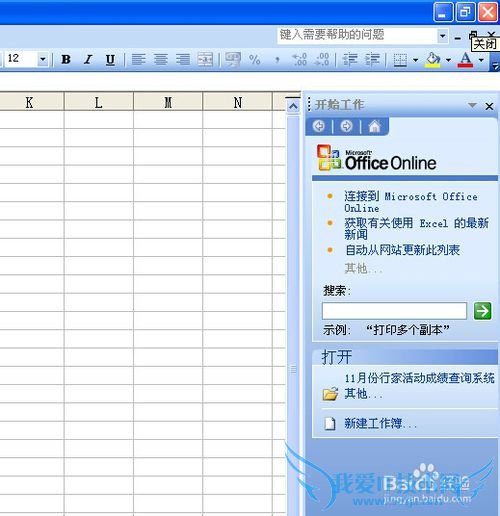Apply yellow fill color
The image size is (500, 516).
(432, 60)
